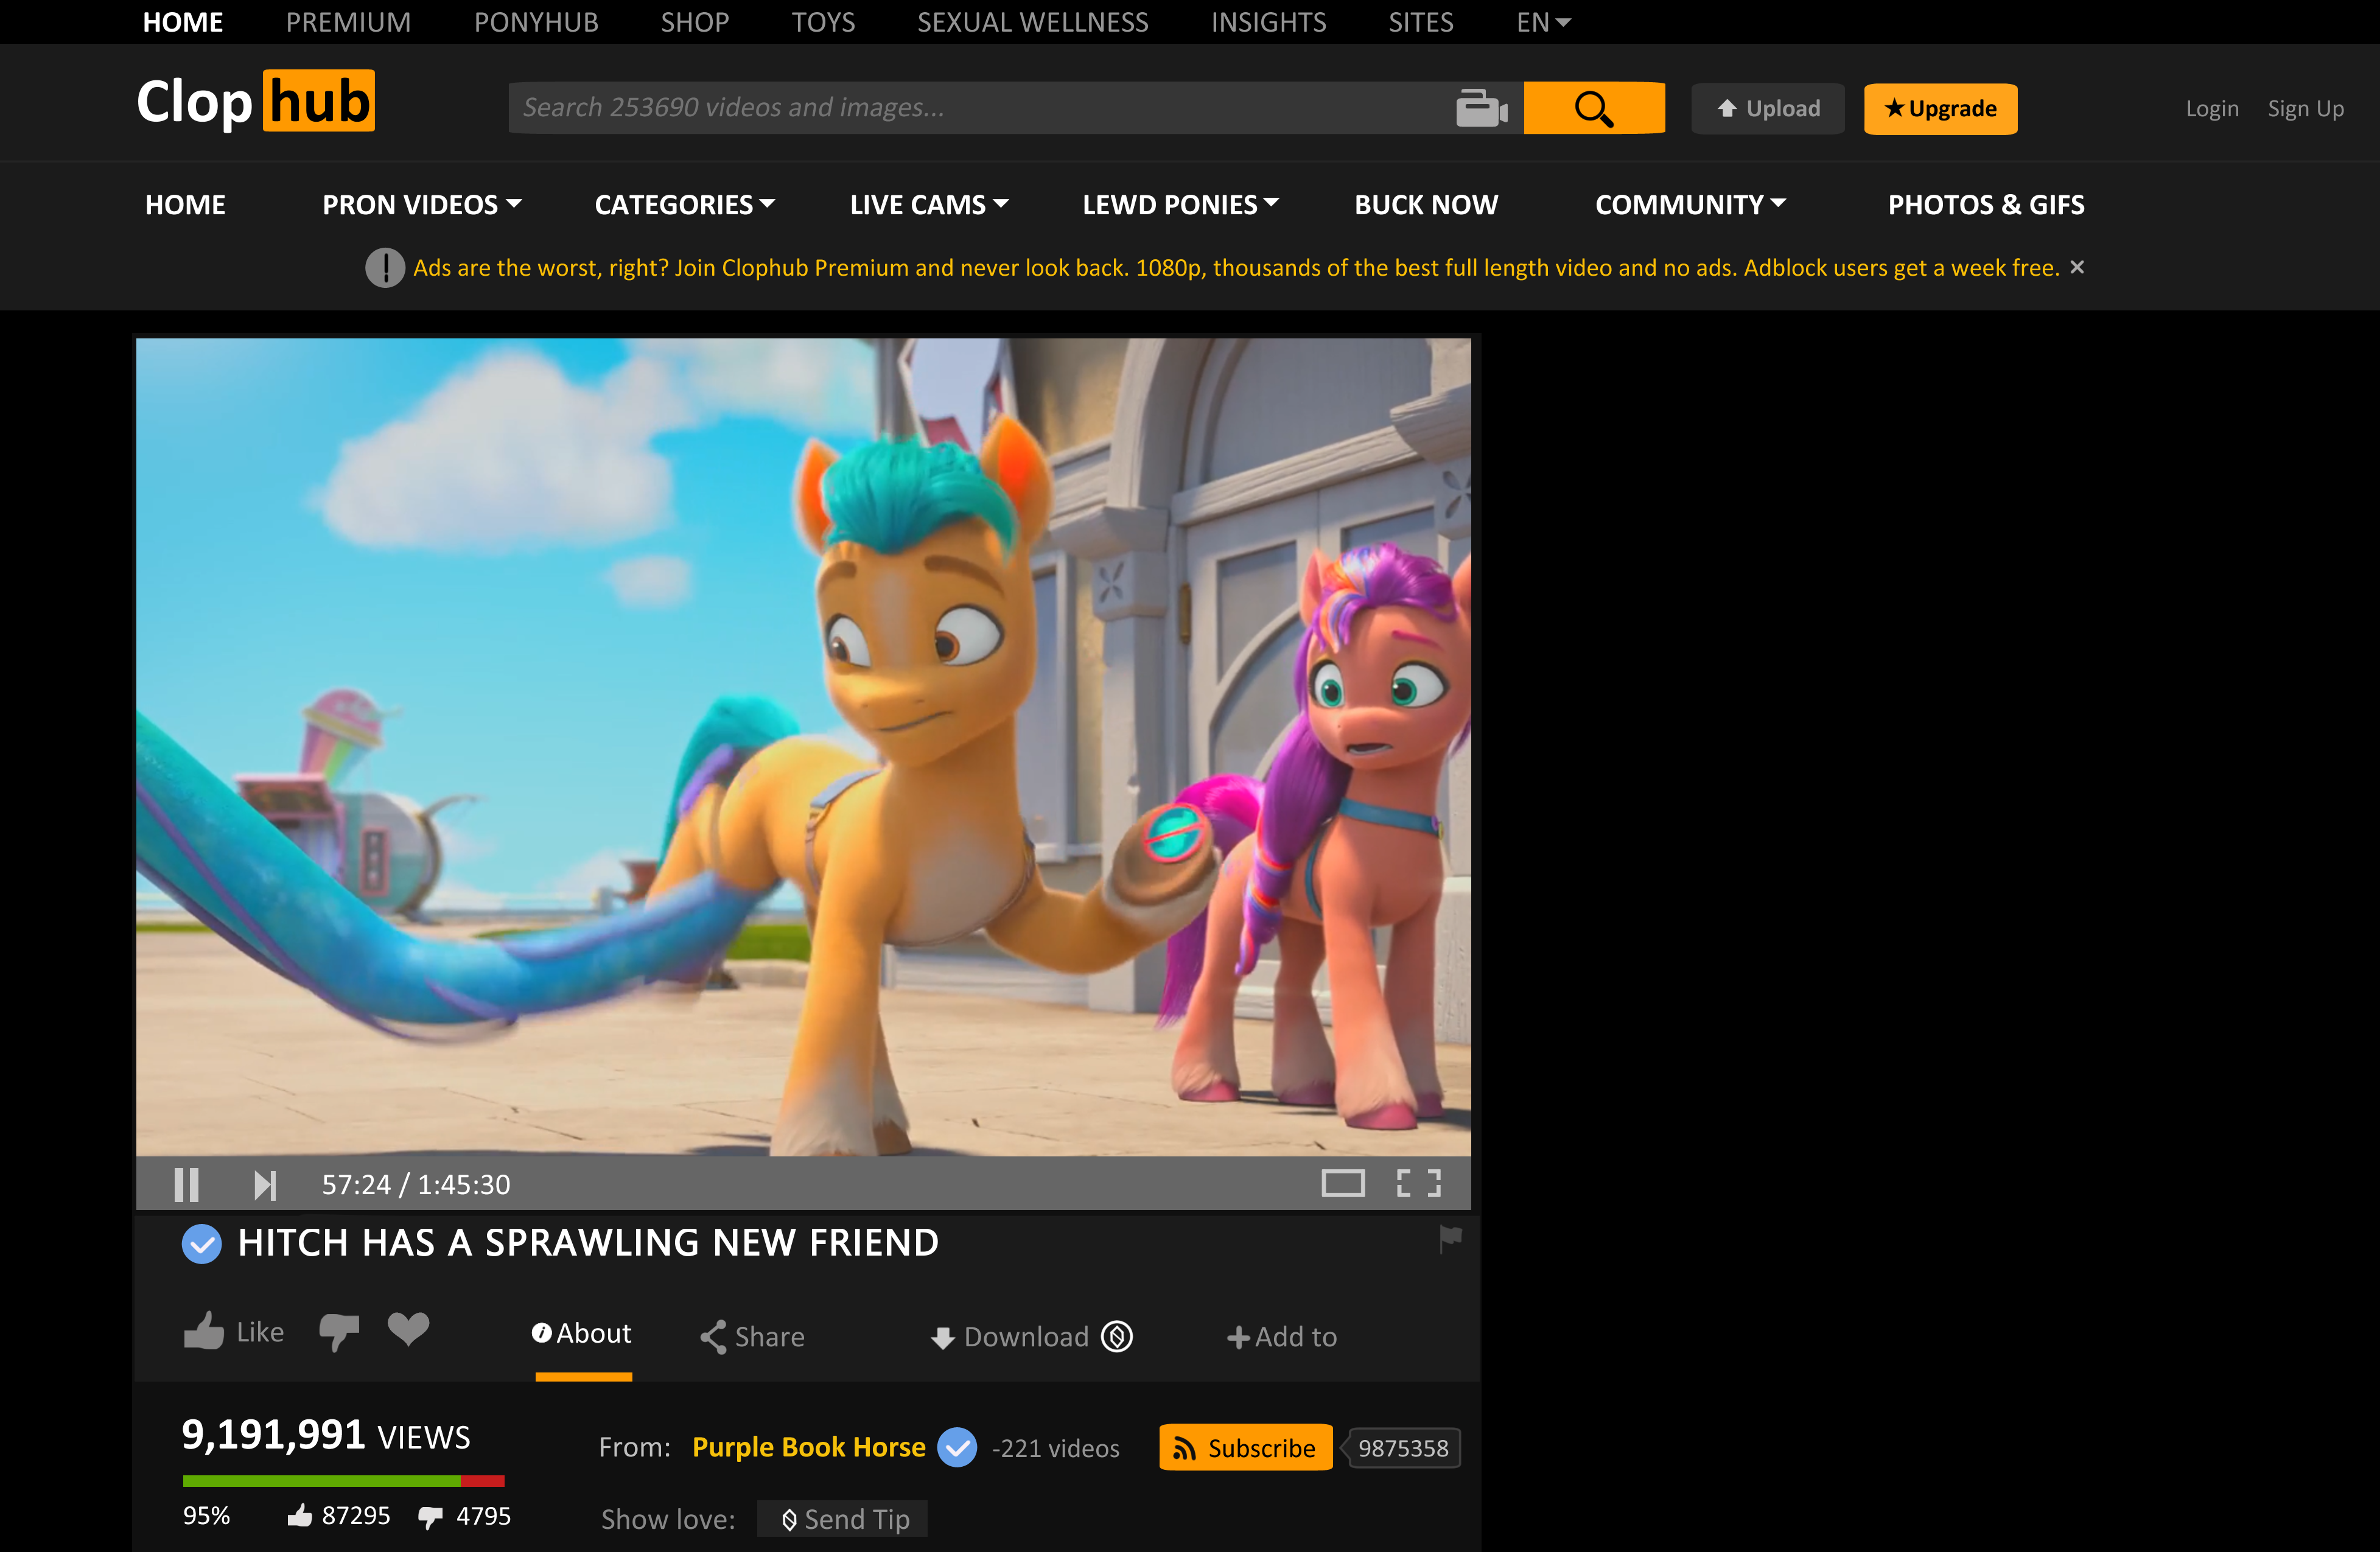
Task: Expand the Community dropdown menu
Action: point(1689,205)
